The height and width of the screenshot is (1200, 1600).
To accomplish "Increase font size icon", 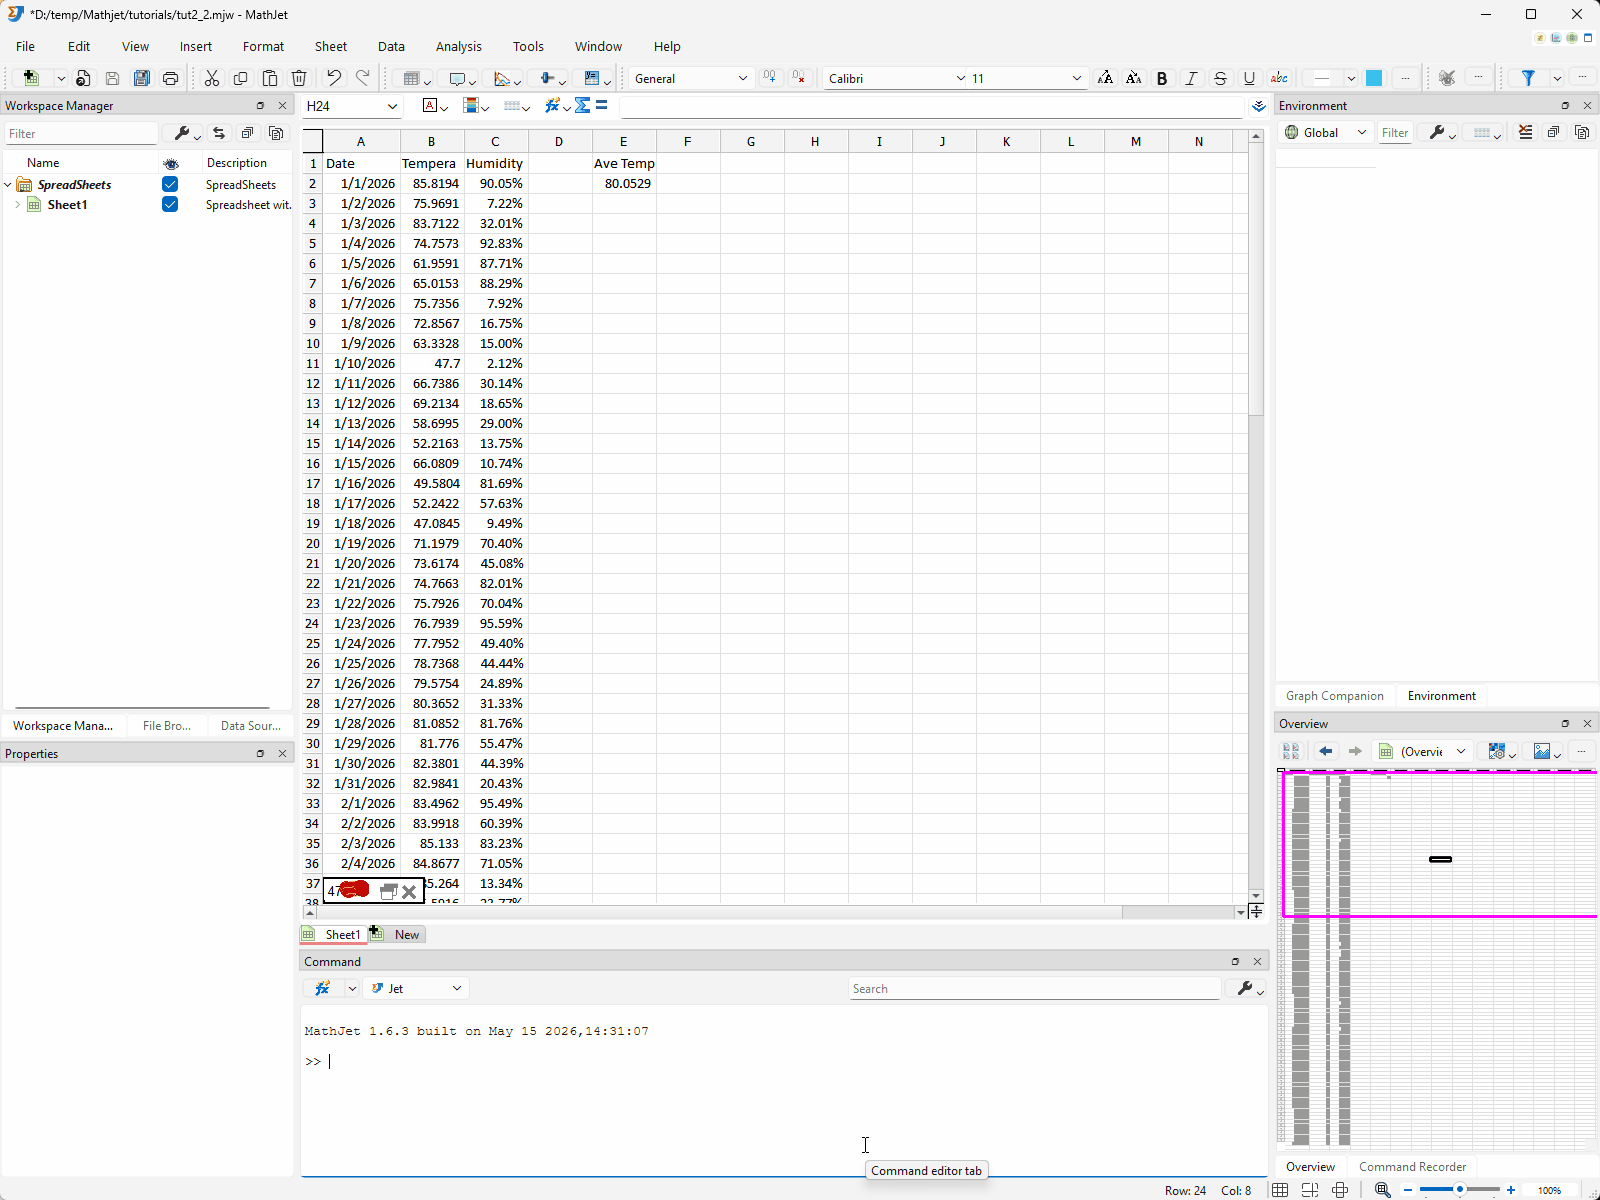I will pos(1105,78).
